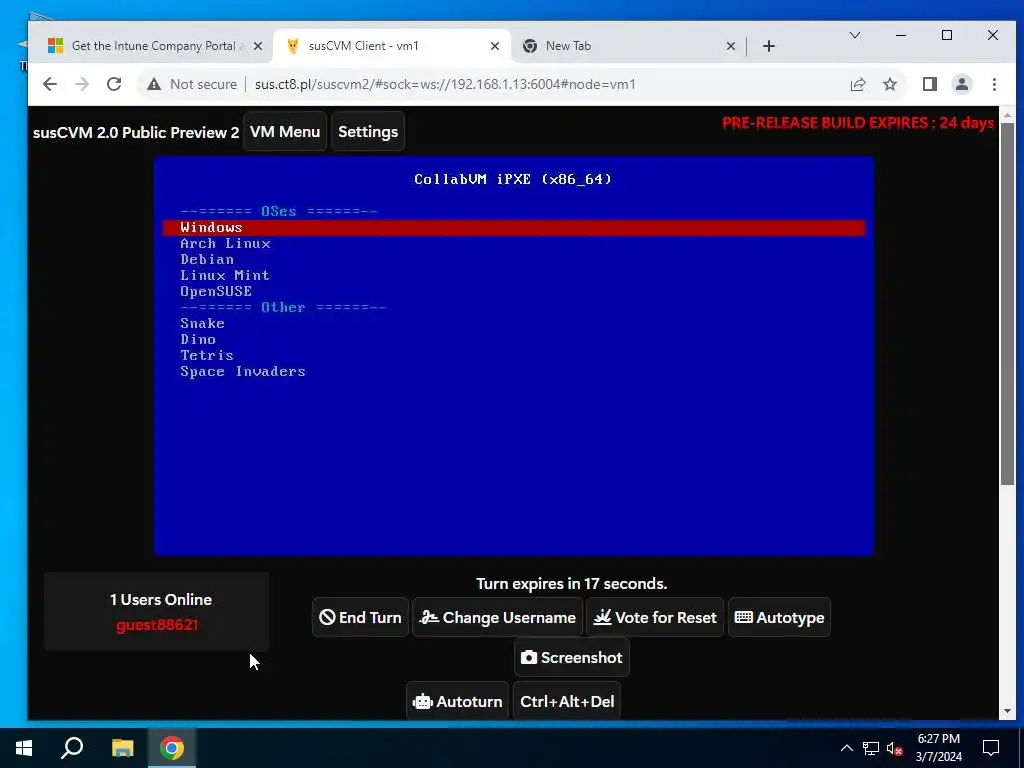Minimize the Chrome window
The height and width of the screenshot is (768, 1024).
point(901,35)
